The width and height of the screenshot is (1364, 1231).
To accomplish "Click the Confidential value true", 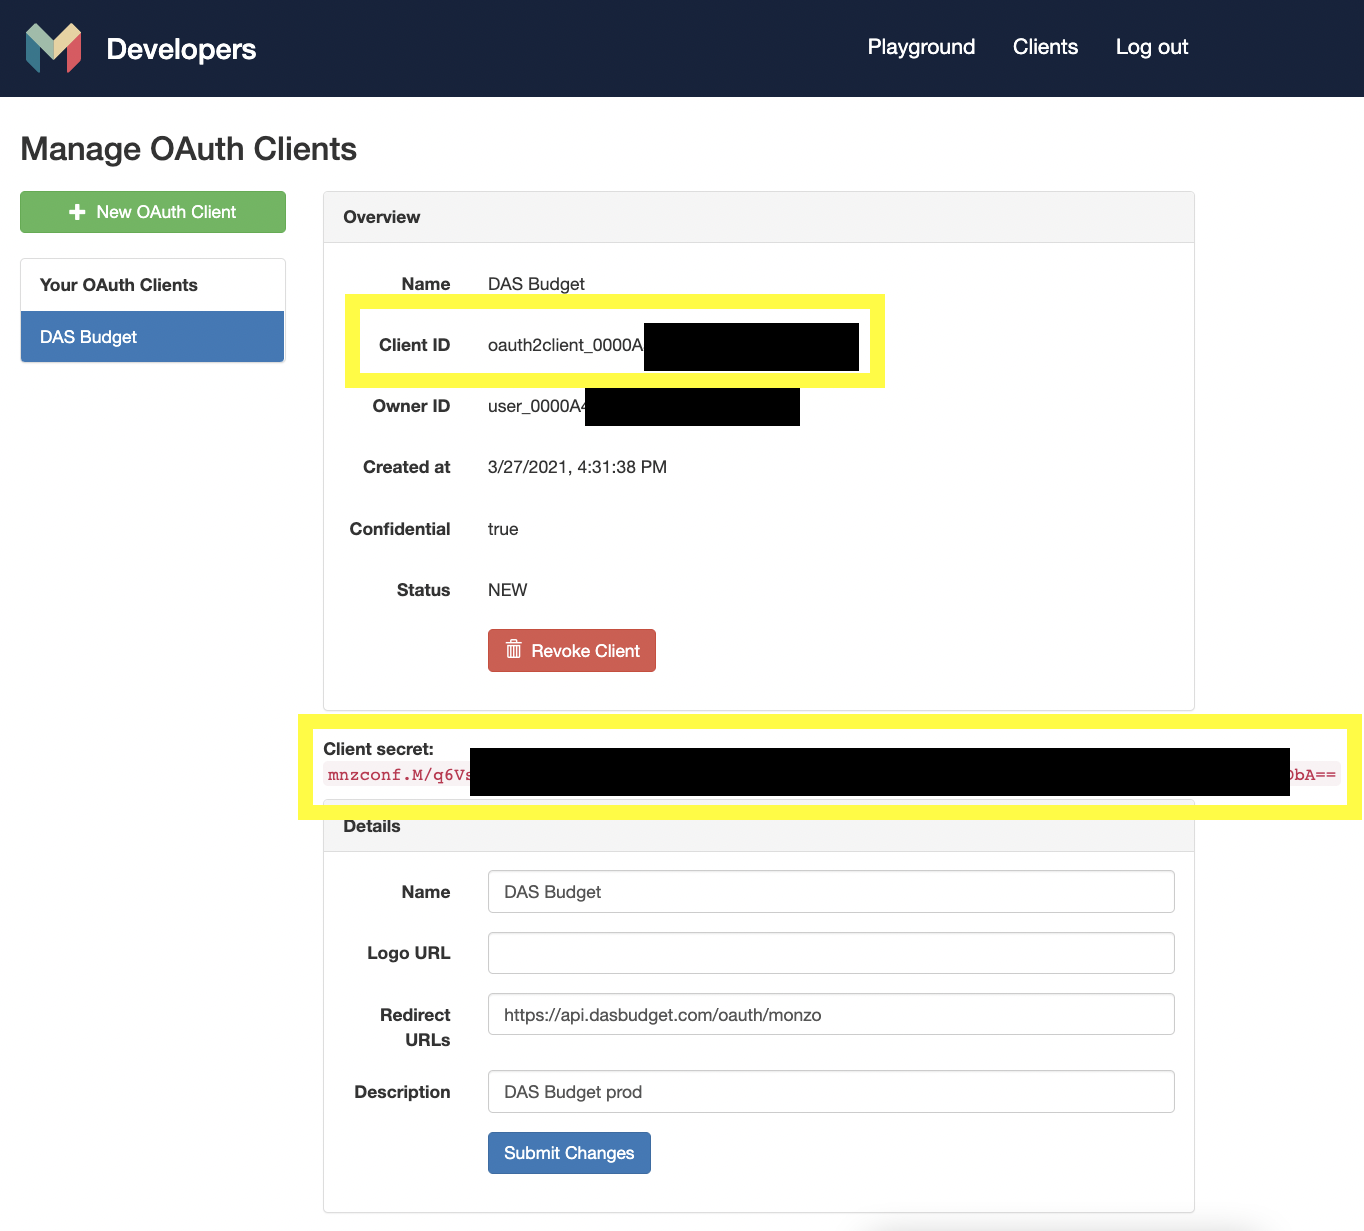I will [x=503, y=529].
